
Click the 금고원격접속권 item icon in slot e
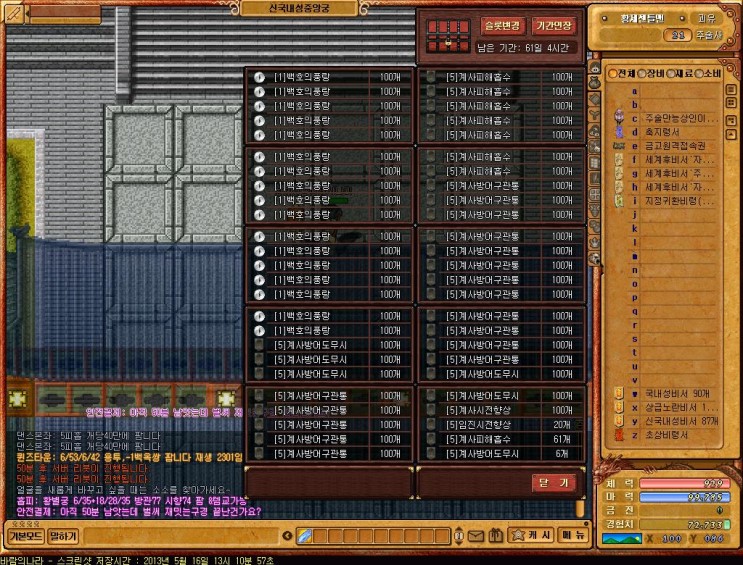click(618, 145)
